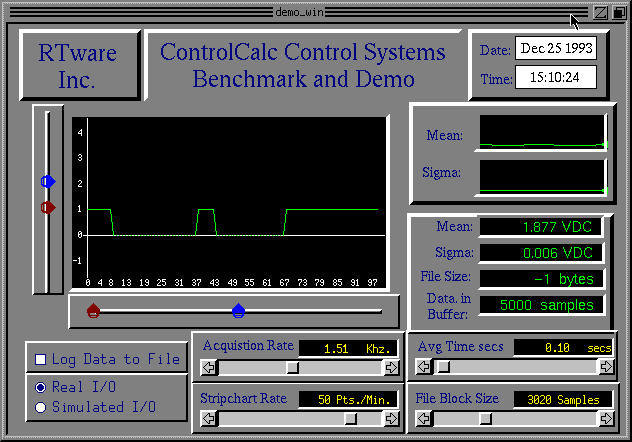Click left arrow of Stripchart Rate scrollbar

208,418
